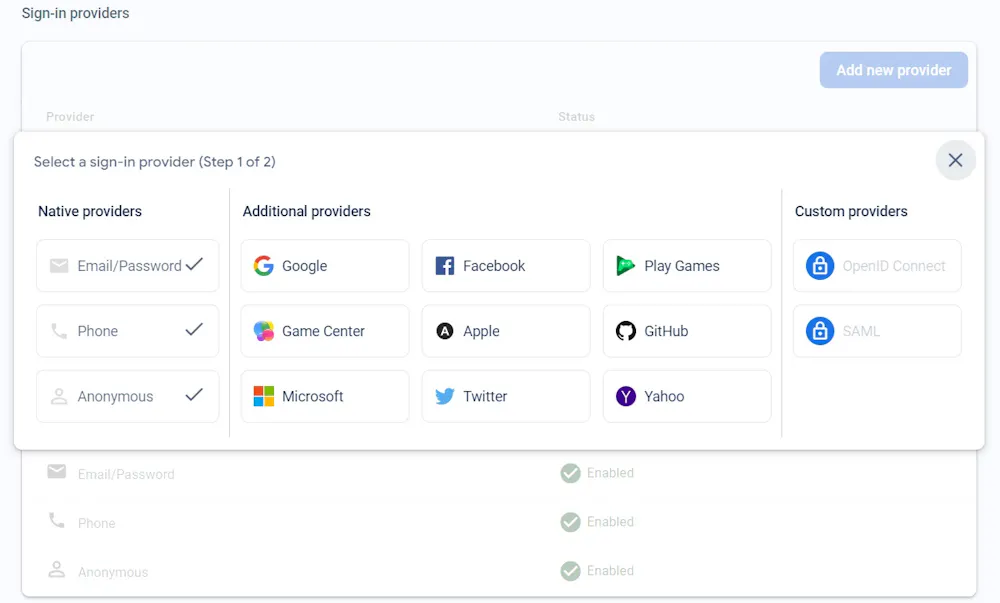Click the Anonymous native provider label
Screen dimensions: 1000x603
(x=115, y=396)
